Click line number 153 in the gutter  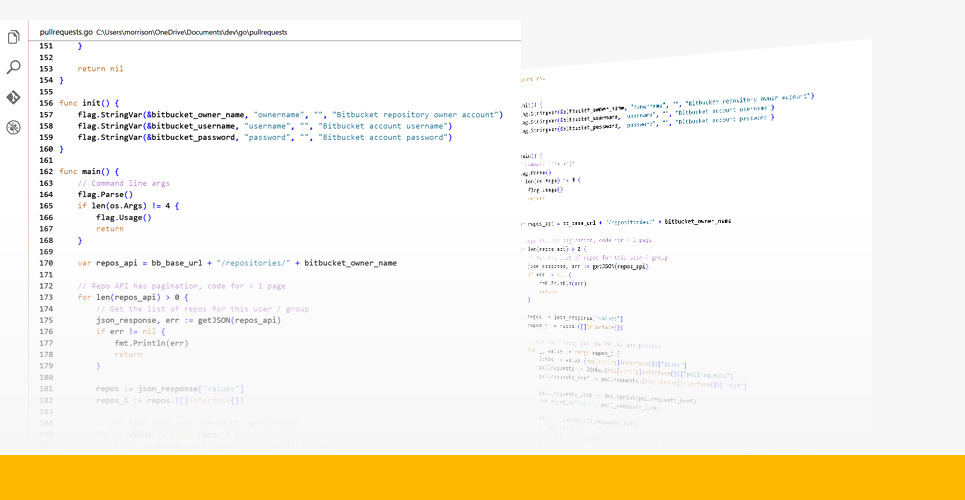pos(46,68)
